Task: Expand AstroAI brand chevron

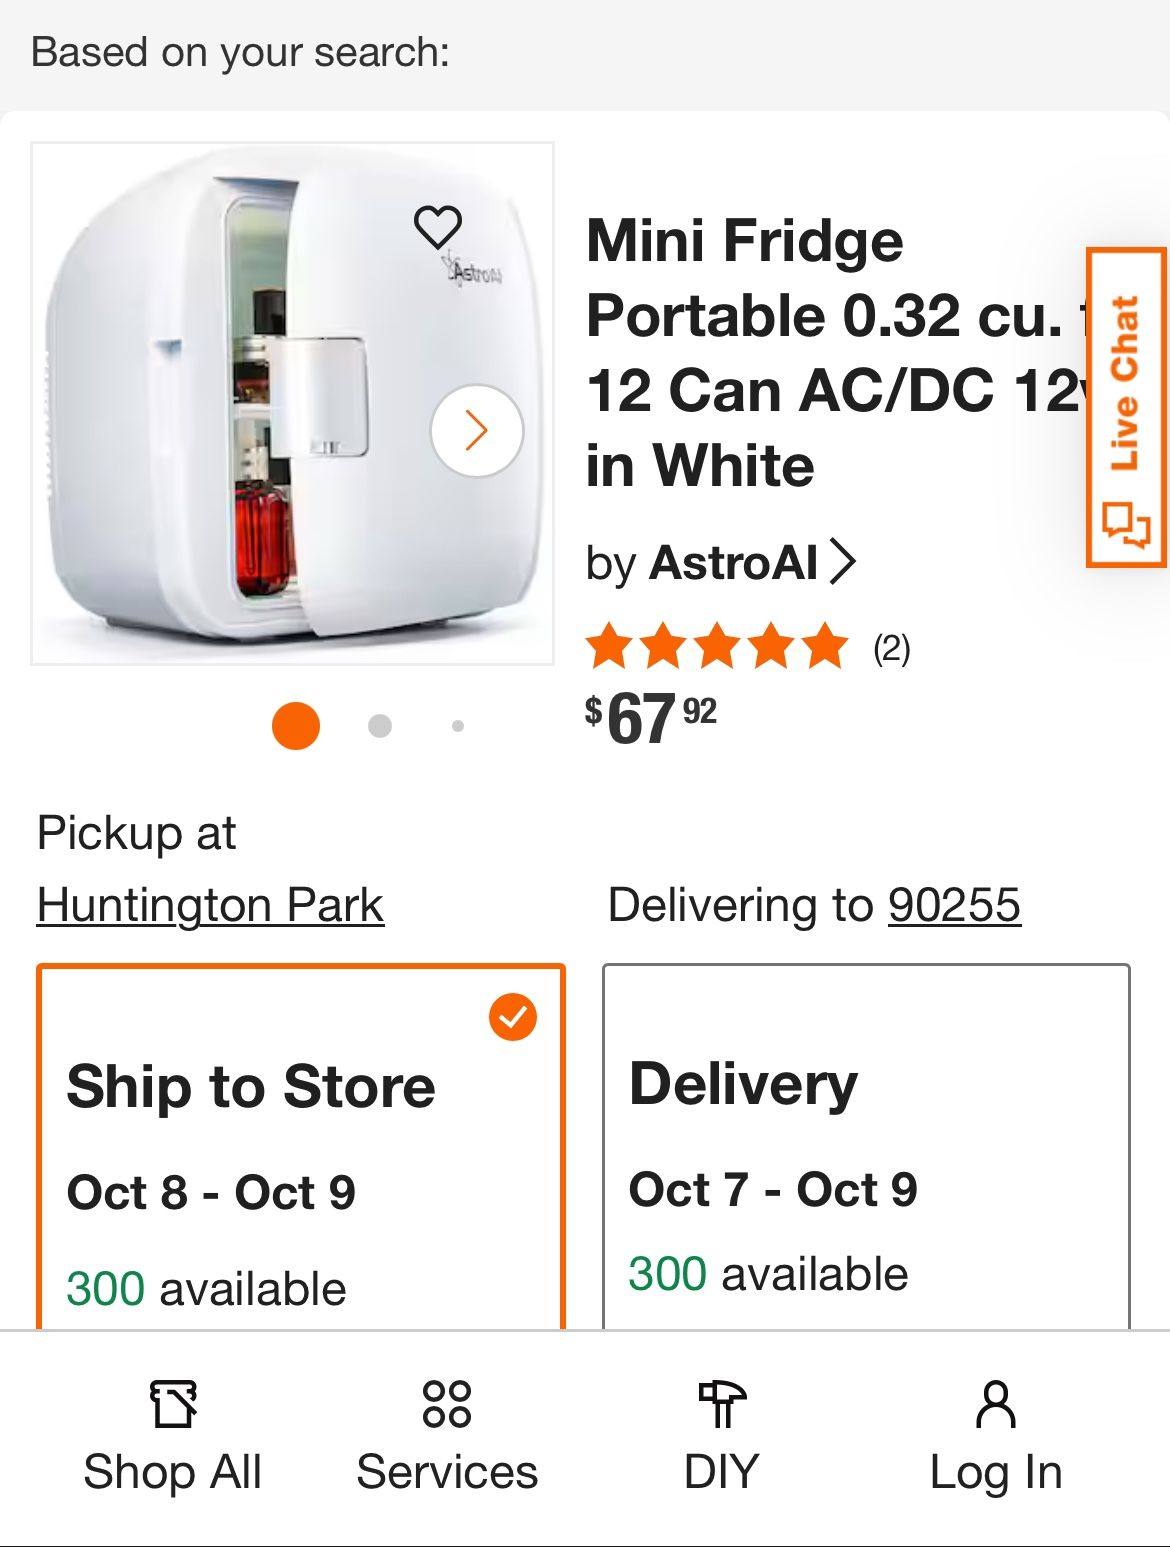Action: pyautogui.click(x=843, y=562)
